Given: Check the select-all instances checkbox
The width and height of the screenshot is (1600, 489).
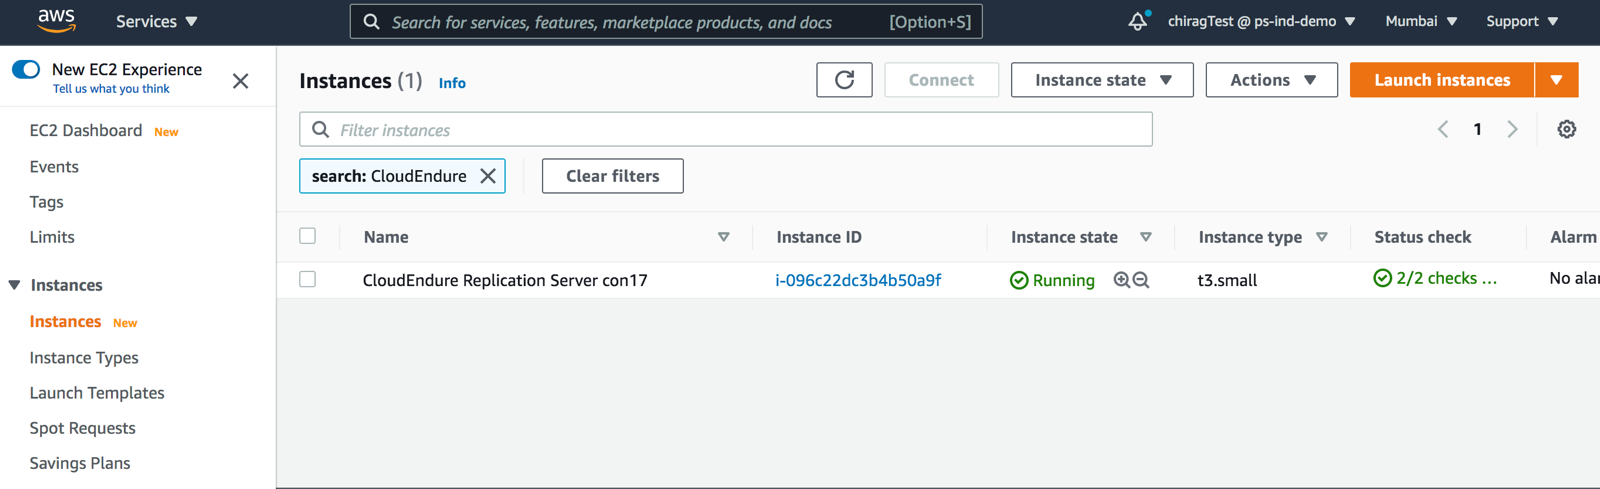Looking at the screenshot, I should tap(308, 236).
